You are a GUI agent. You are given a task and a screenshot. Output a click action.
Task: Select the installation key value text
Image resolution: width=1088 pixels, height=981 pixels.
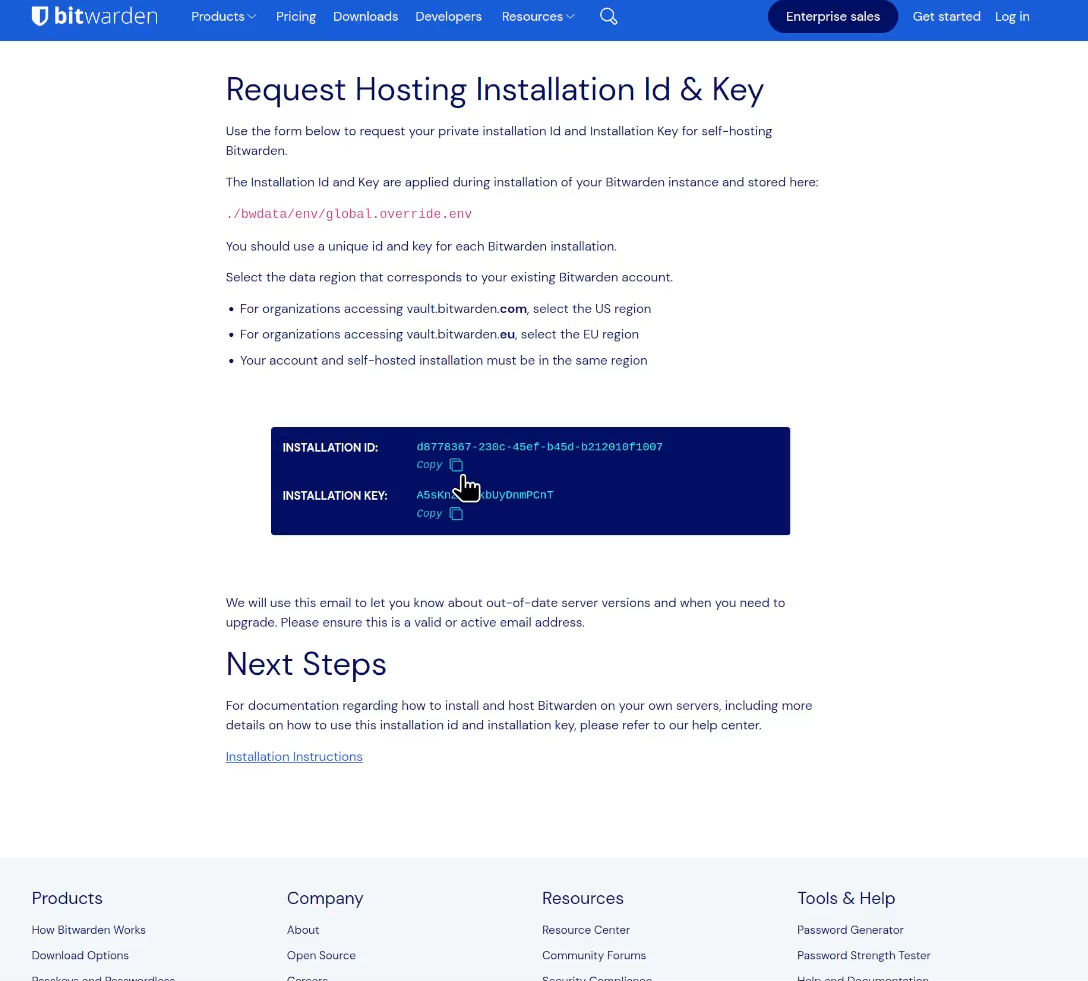tap(485, 495)
